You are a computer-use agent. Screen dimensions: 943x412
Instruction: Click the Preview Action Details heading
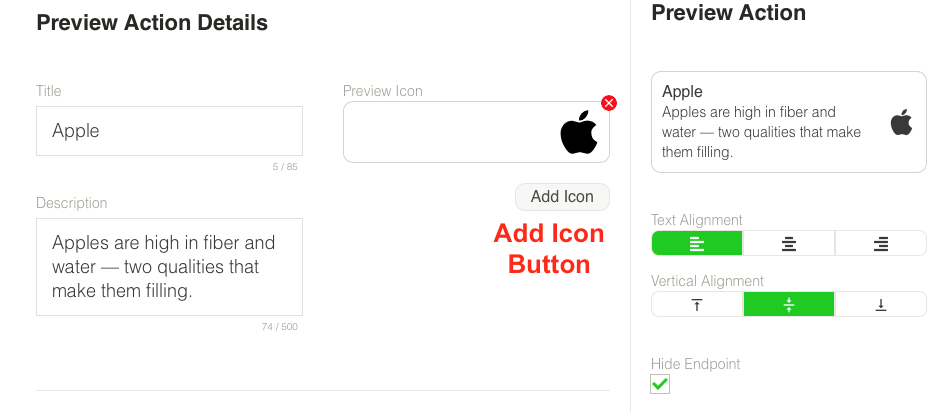[x=152, y=22]
